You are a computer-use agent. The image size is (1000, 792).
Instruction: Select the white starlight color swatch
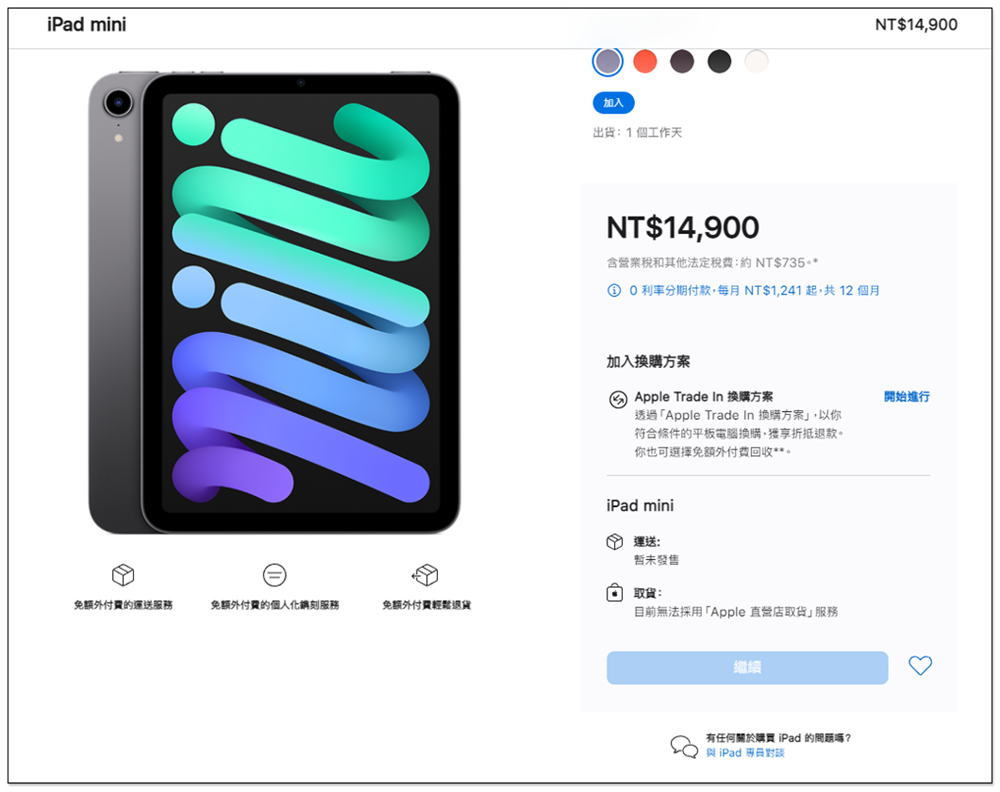click(756, 62)
